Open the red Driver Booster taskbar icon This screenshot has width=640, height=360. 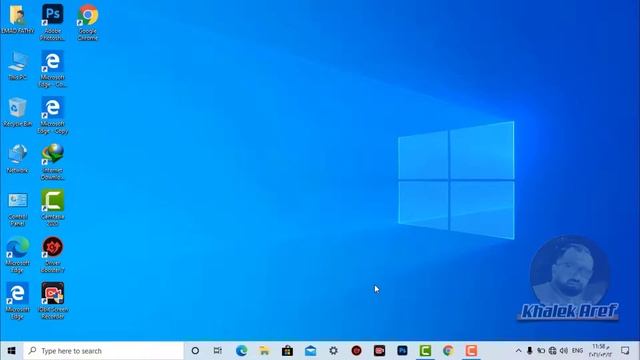[356, 351]
